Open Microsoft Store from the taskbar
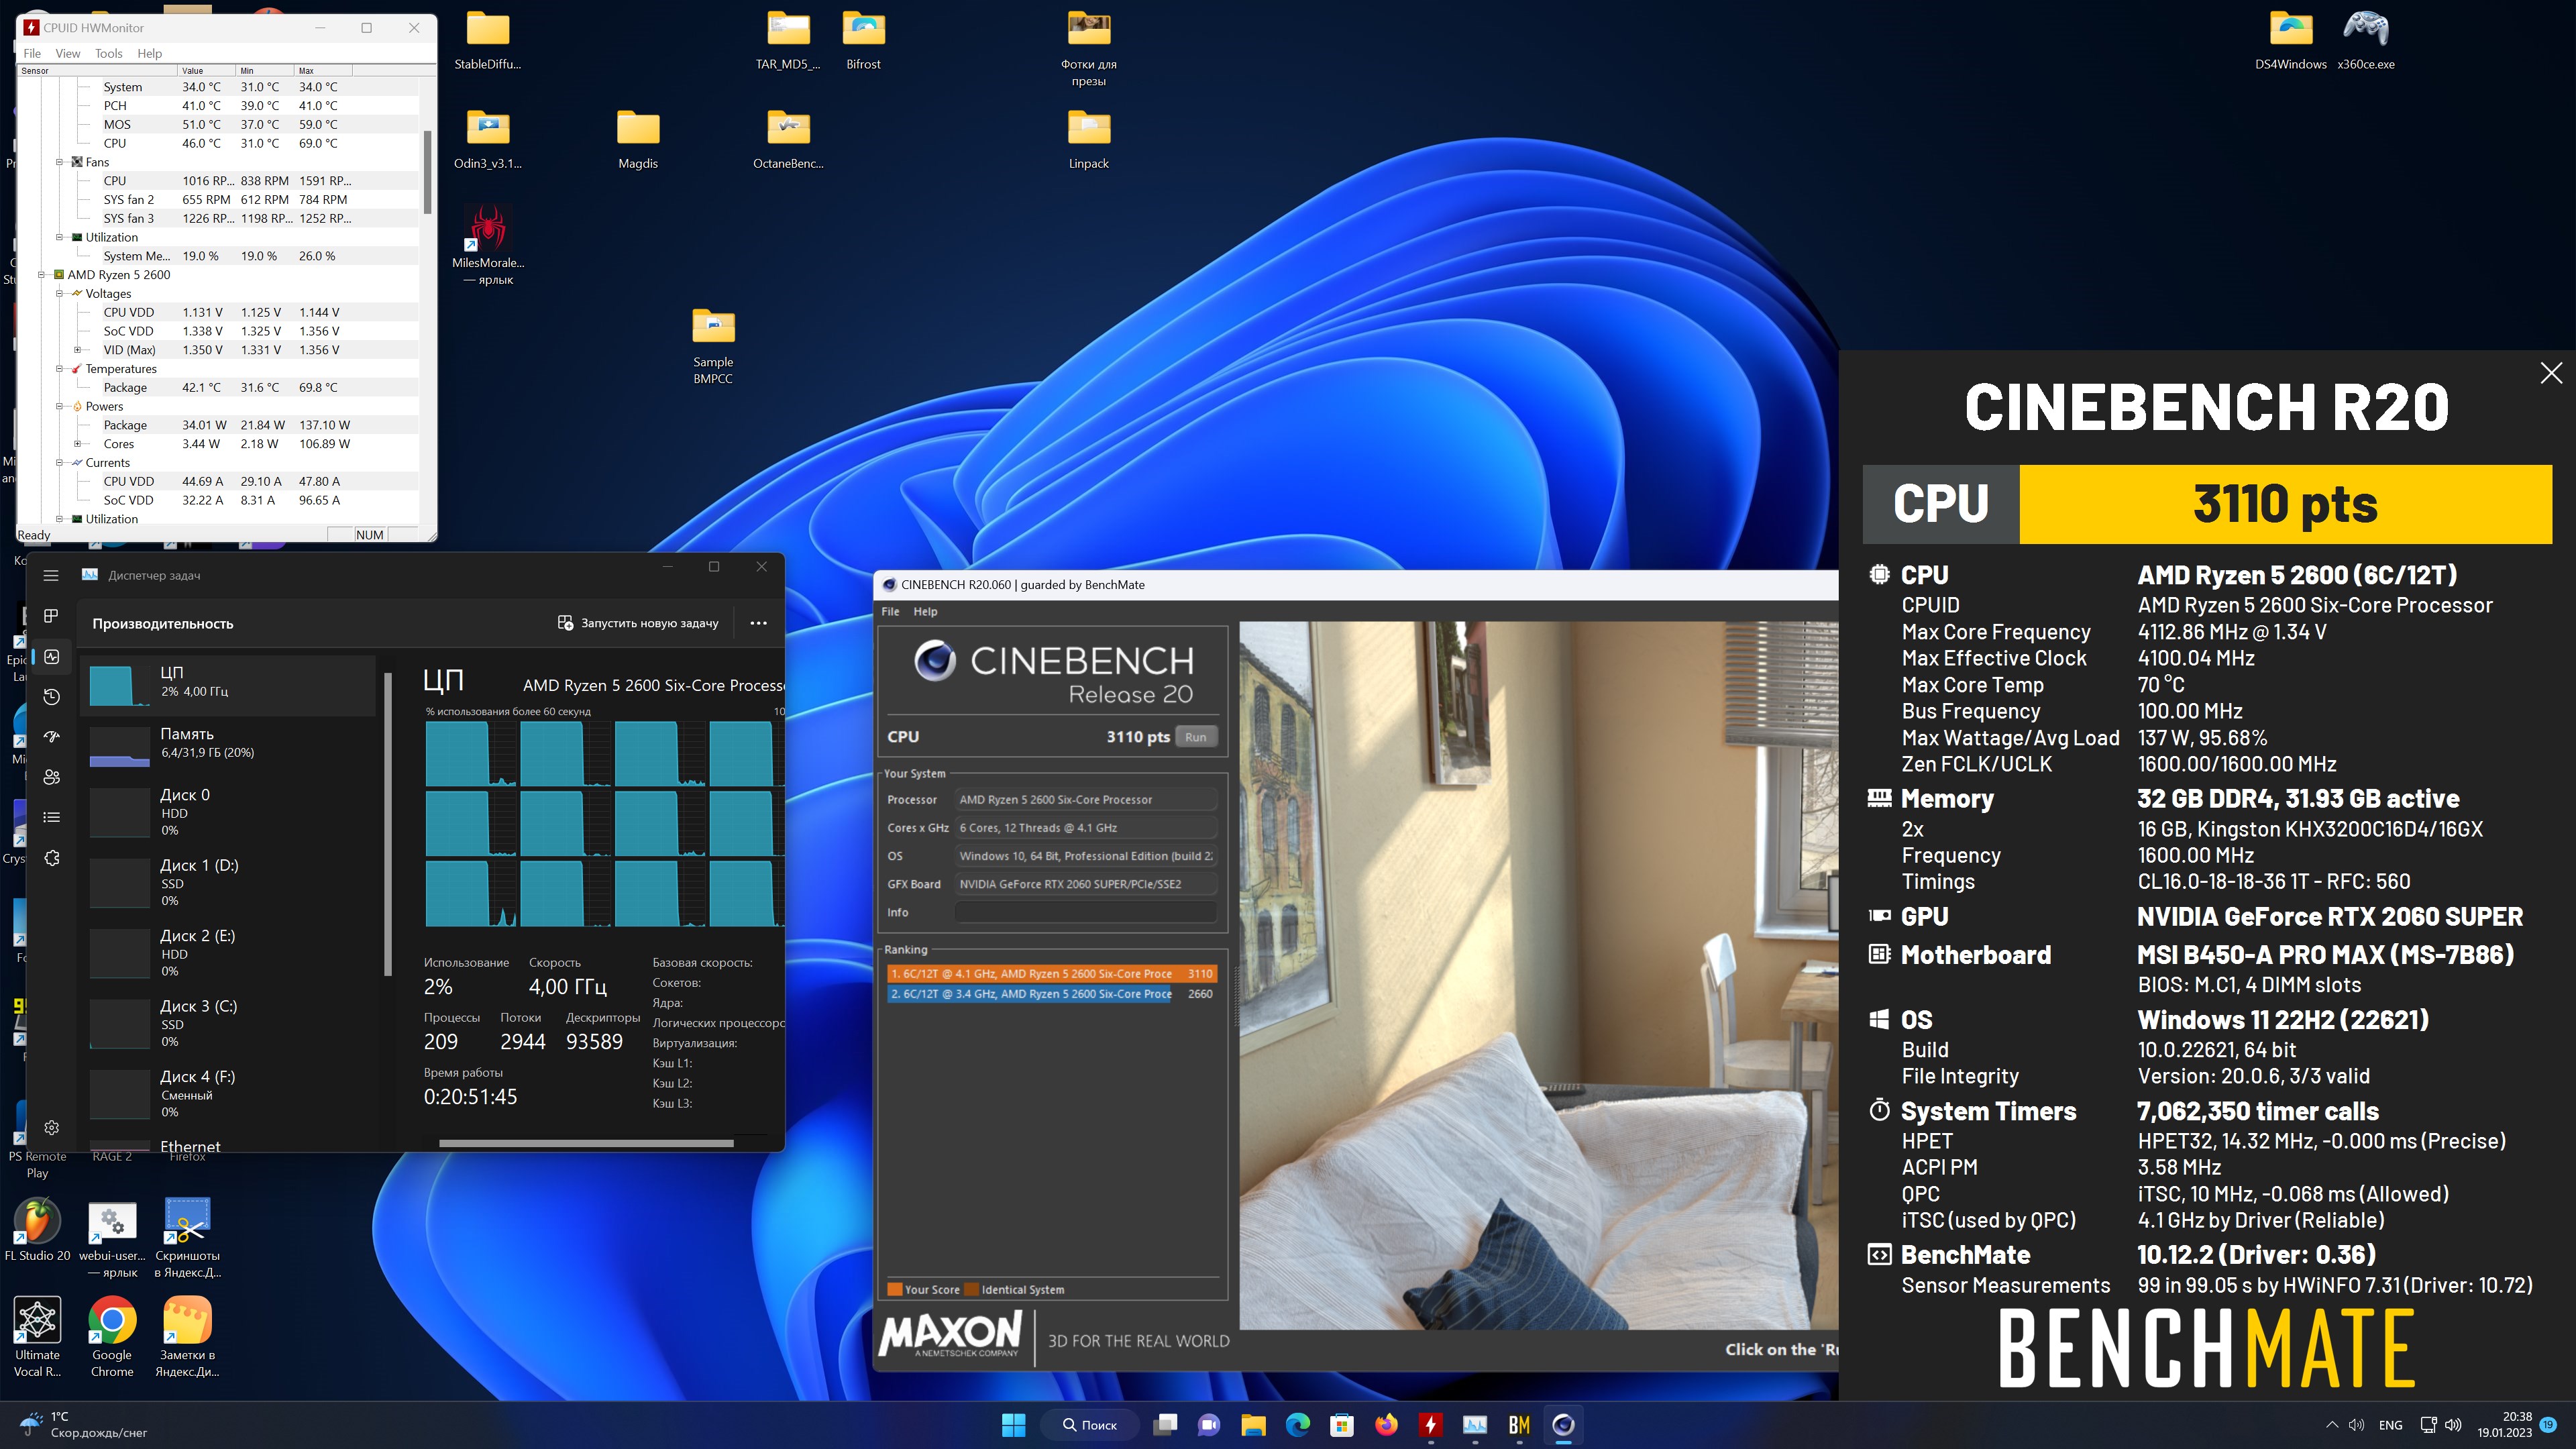The image size is (2576, 1449). (1342, 1425)
